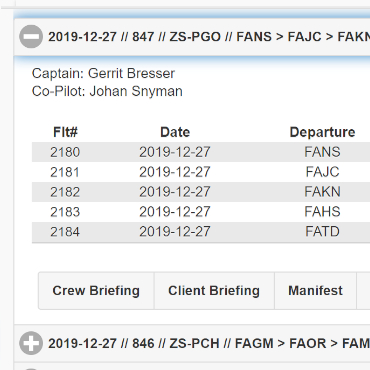
Task: Select flight 2180 row
Action: point(201,152)
